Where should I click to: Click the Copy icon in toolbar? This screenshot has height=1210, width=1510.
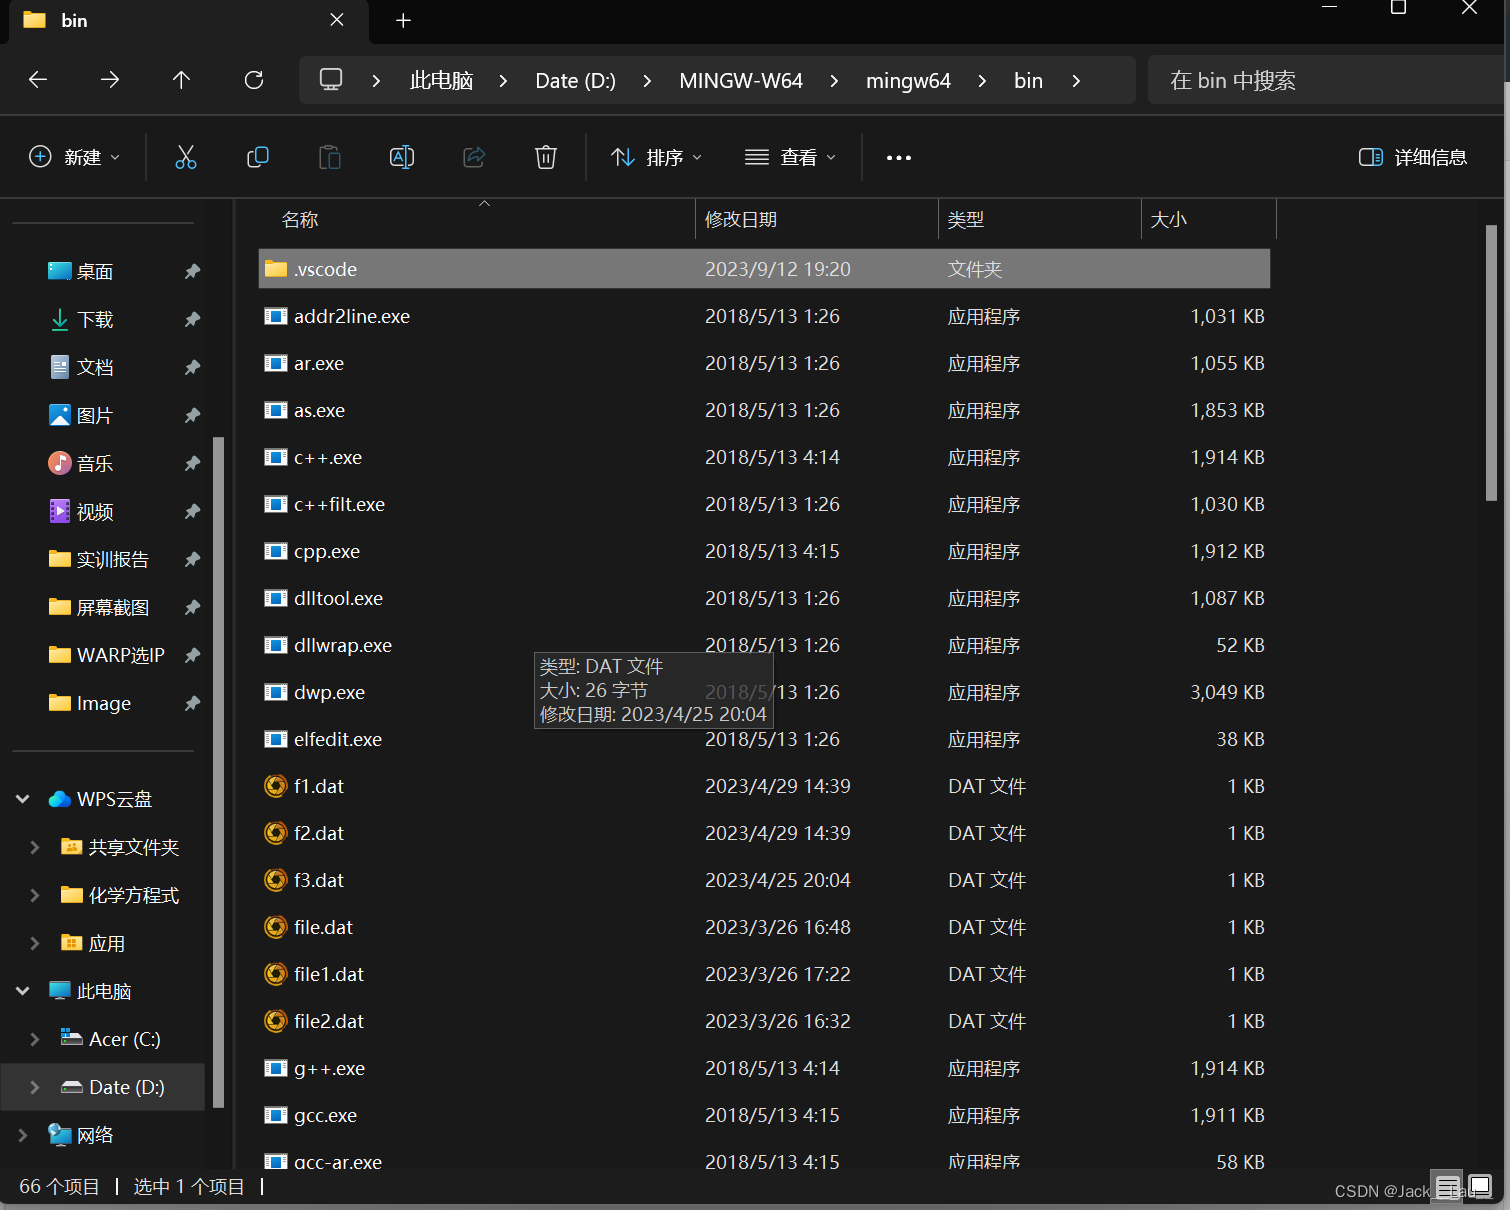(x=258, y=157)
